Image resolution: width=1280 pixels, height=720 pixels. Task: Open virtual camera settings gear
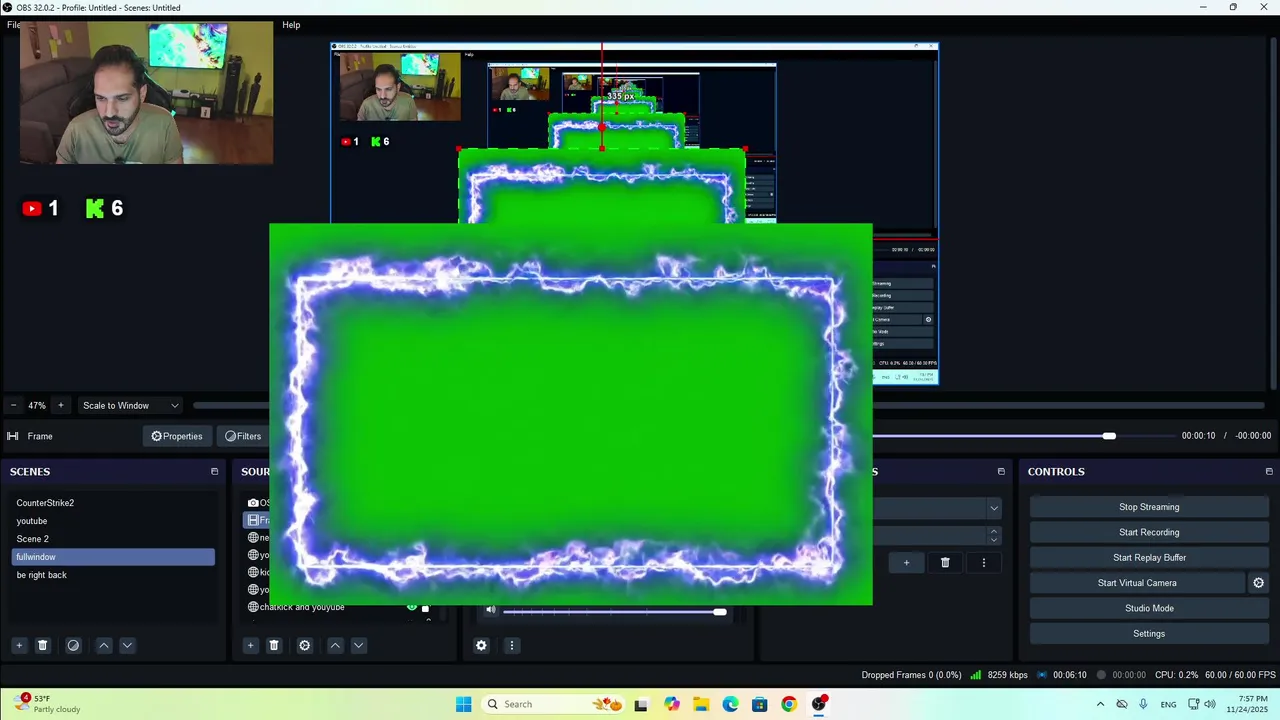tap(1259, 583)
